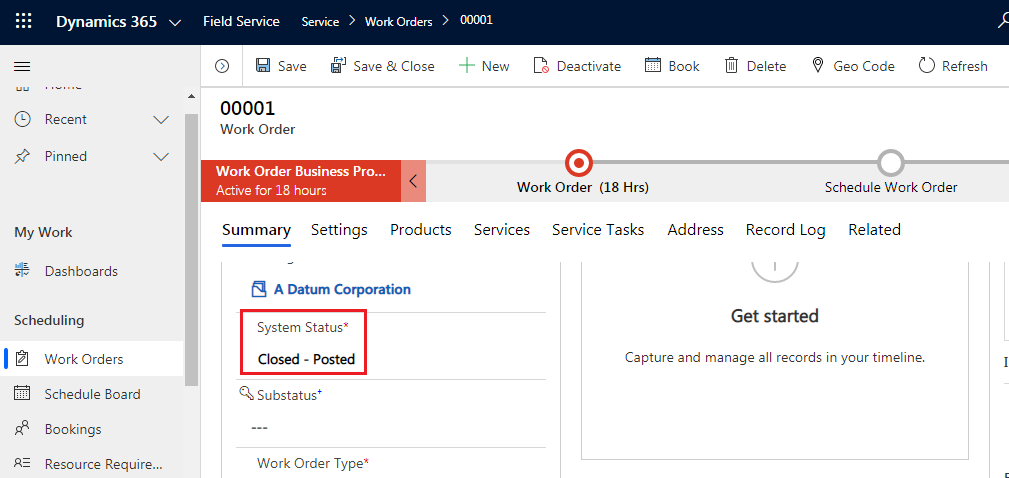Open Bookings in sidebar

[73, 429]
